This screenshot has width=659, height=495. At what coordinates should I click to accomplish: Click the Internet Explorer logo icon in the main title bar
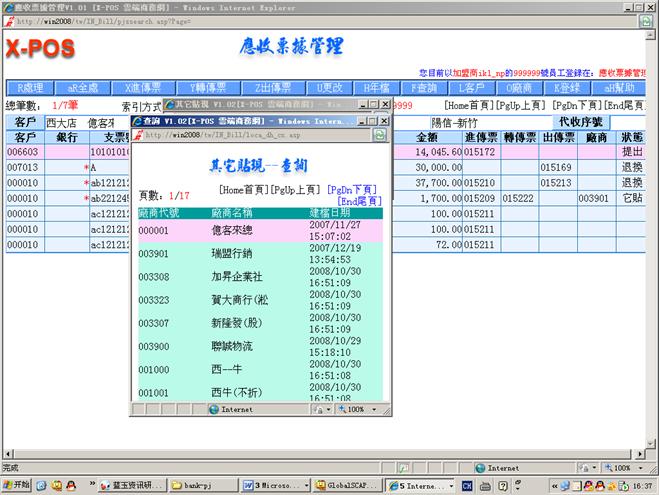(x=8, y=6)
